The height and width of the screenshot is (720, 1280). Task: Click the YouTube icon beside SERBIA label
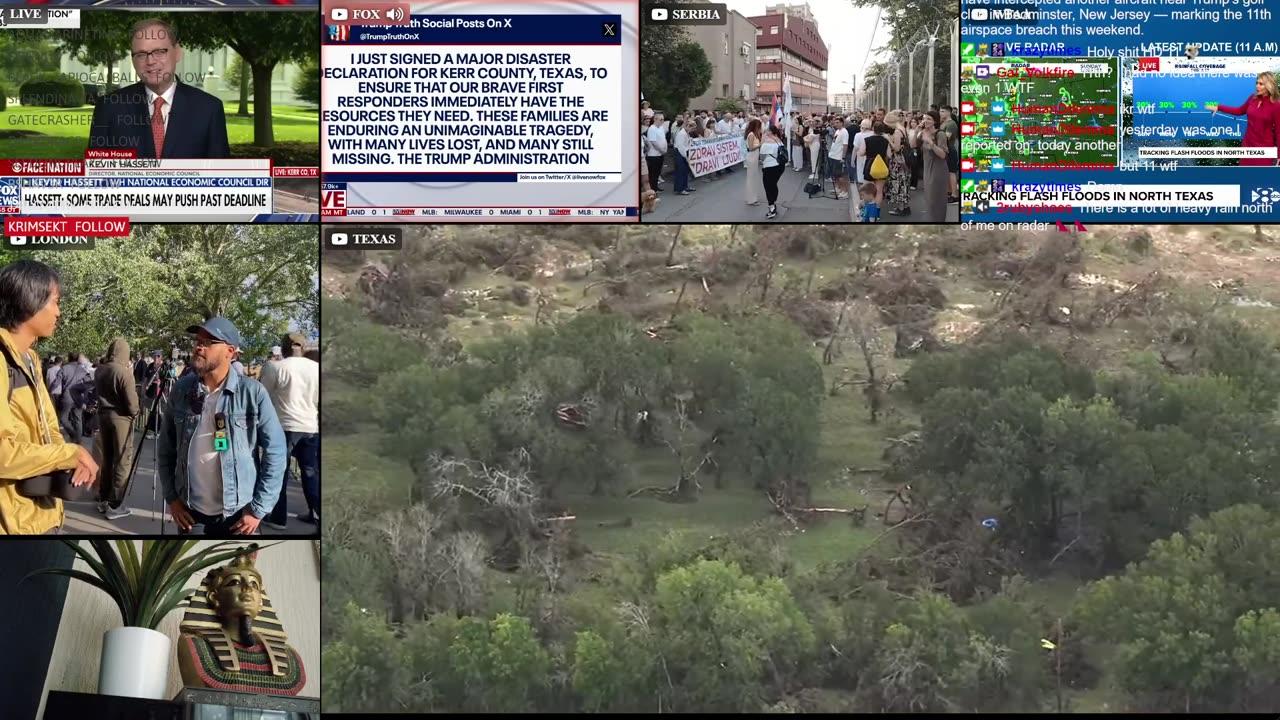(659, 14)
